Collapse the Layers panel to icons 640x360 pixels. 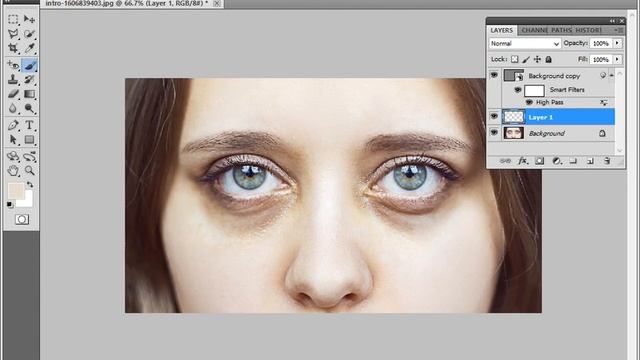point(612,20)
